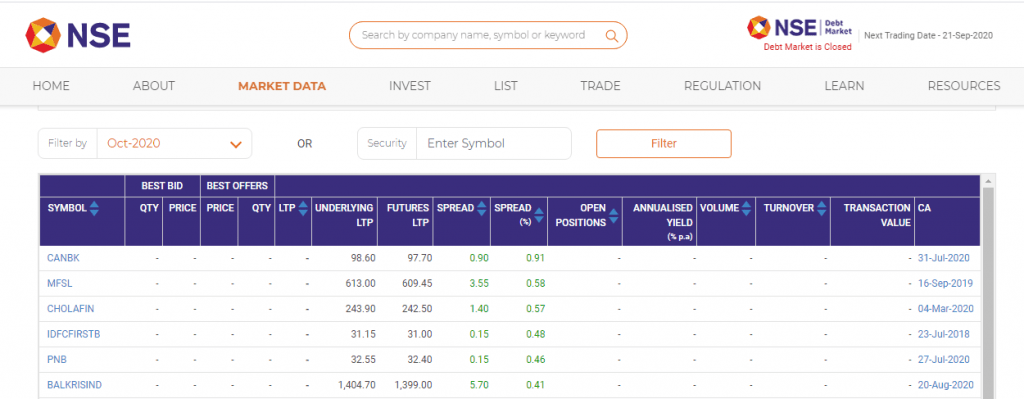
Task: Click the NSE logo at top left
Action: pyautogui.click(x=78, y=35)
